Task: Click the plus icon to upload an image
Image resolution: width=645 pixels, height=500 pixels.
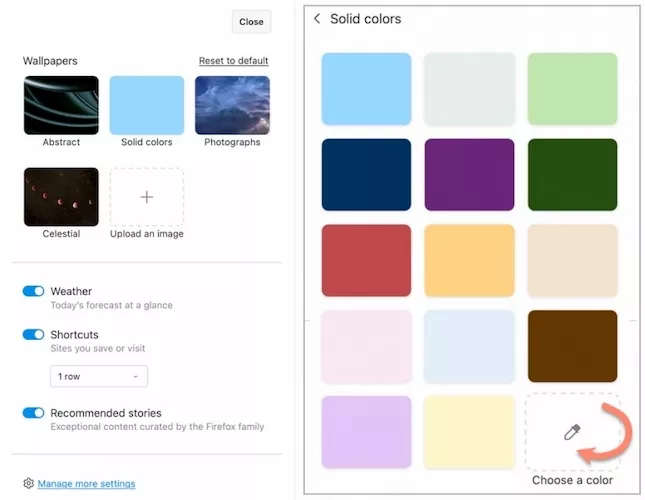Action: [147, 197]
